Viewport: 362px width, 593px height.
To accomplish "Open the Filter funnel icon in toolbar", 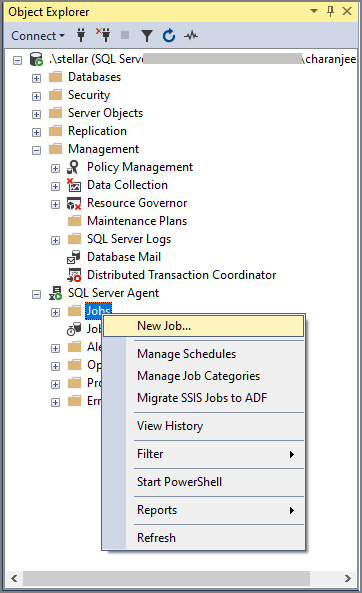I will click(147, 36).
